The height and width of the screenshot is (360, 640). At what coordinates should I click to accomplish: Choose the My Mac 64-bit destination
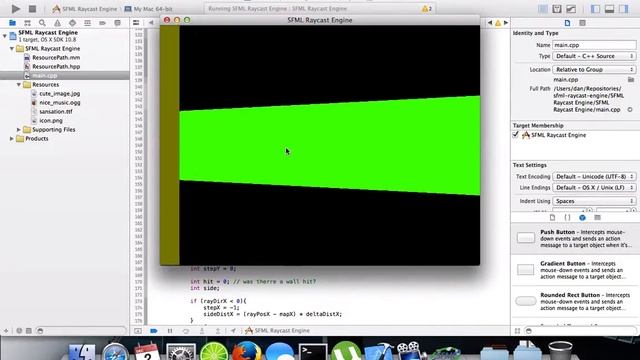point(148,9)
